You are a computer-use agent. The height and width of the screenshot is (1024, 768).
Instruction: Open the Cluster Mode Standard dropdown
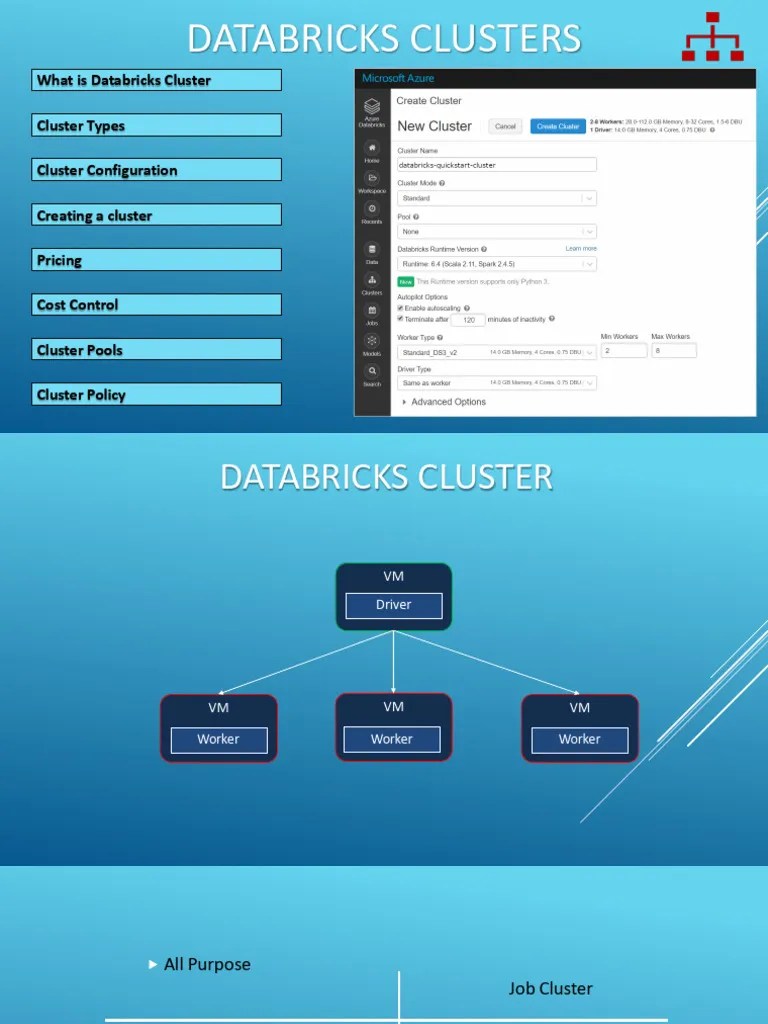coord(496,198)
